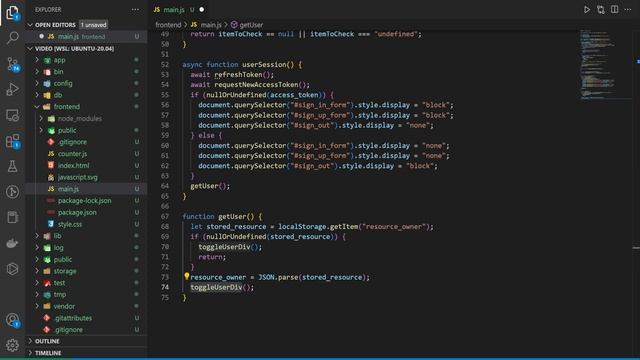Open package.json file
Image resolution: width=640 pixels, height=360 pixels.
click(77, 213)
